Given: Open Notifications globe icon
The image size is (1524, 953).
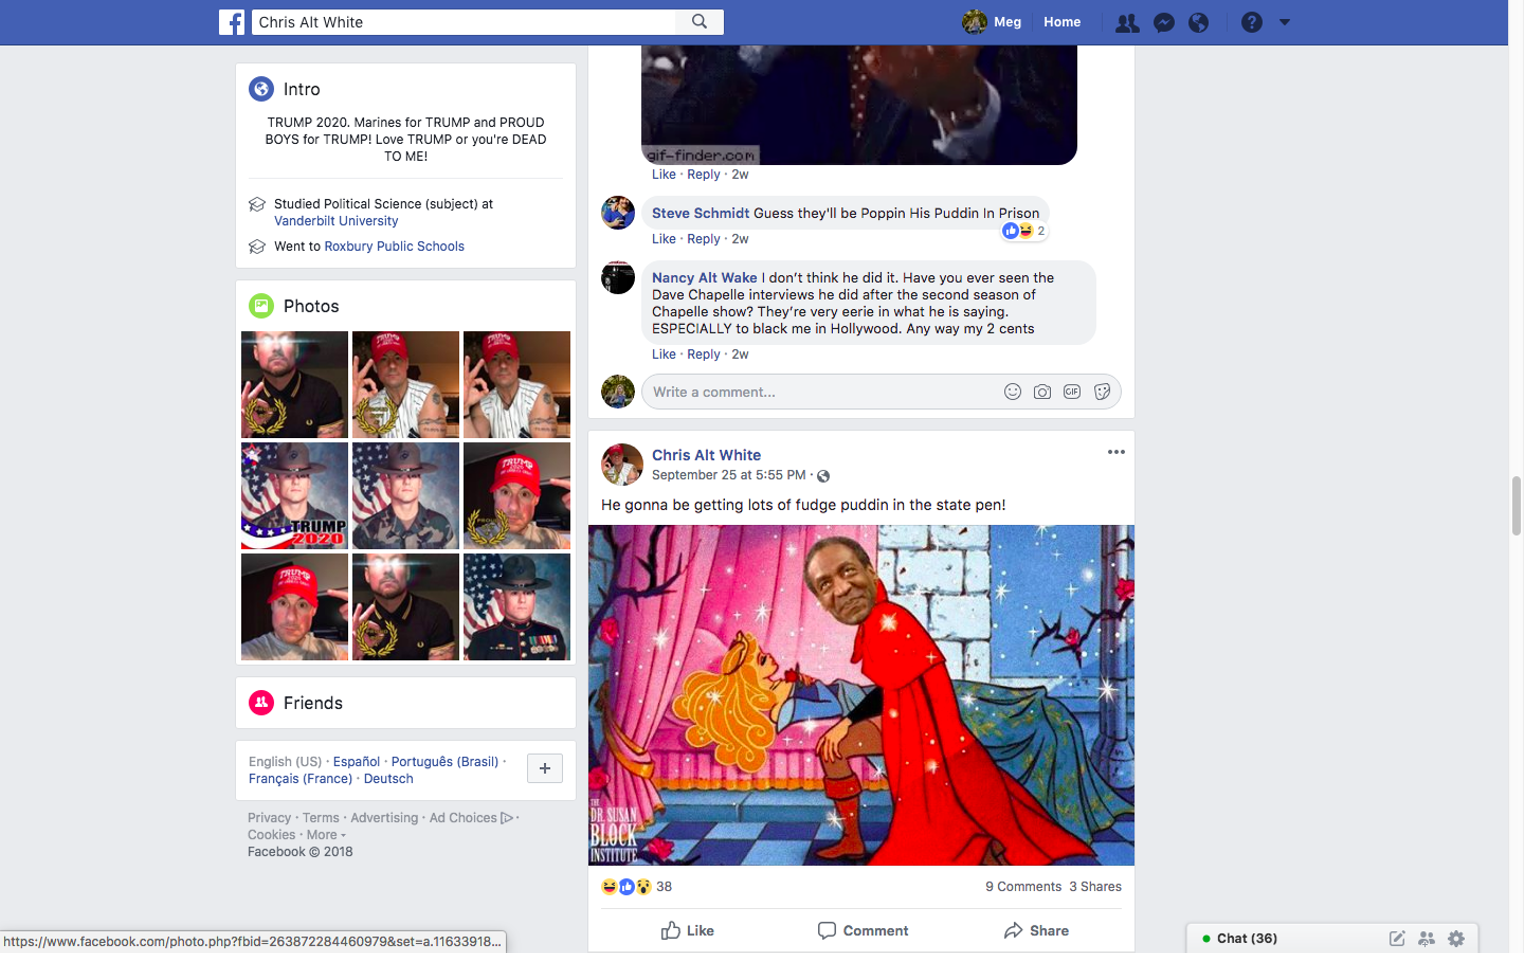Looking at the screenshot, I should [1198, 23].
